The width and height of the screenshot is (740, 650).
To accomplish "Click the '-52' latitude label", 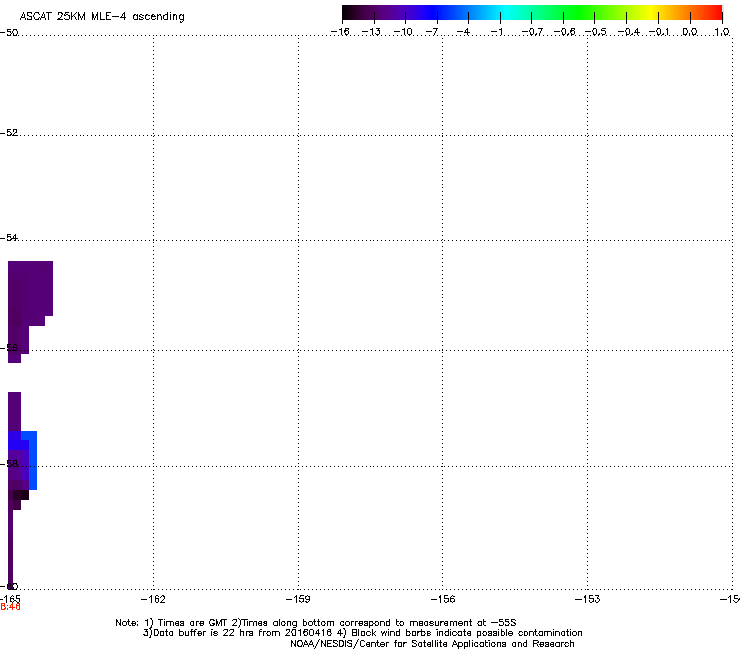I will coord(9,133).
